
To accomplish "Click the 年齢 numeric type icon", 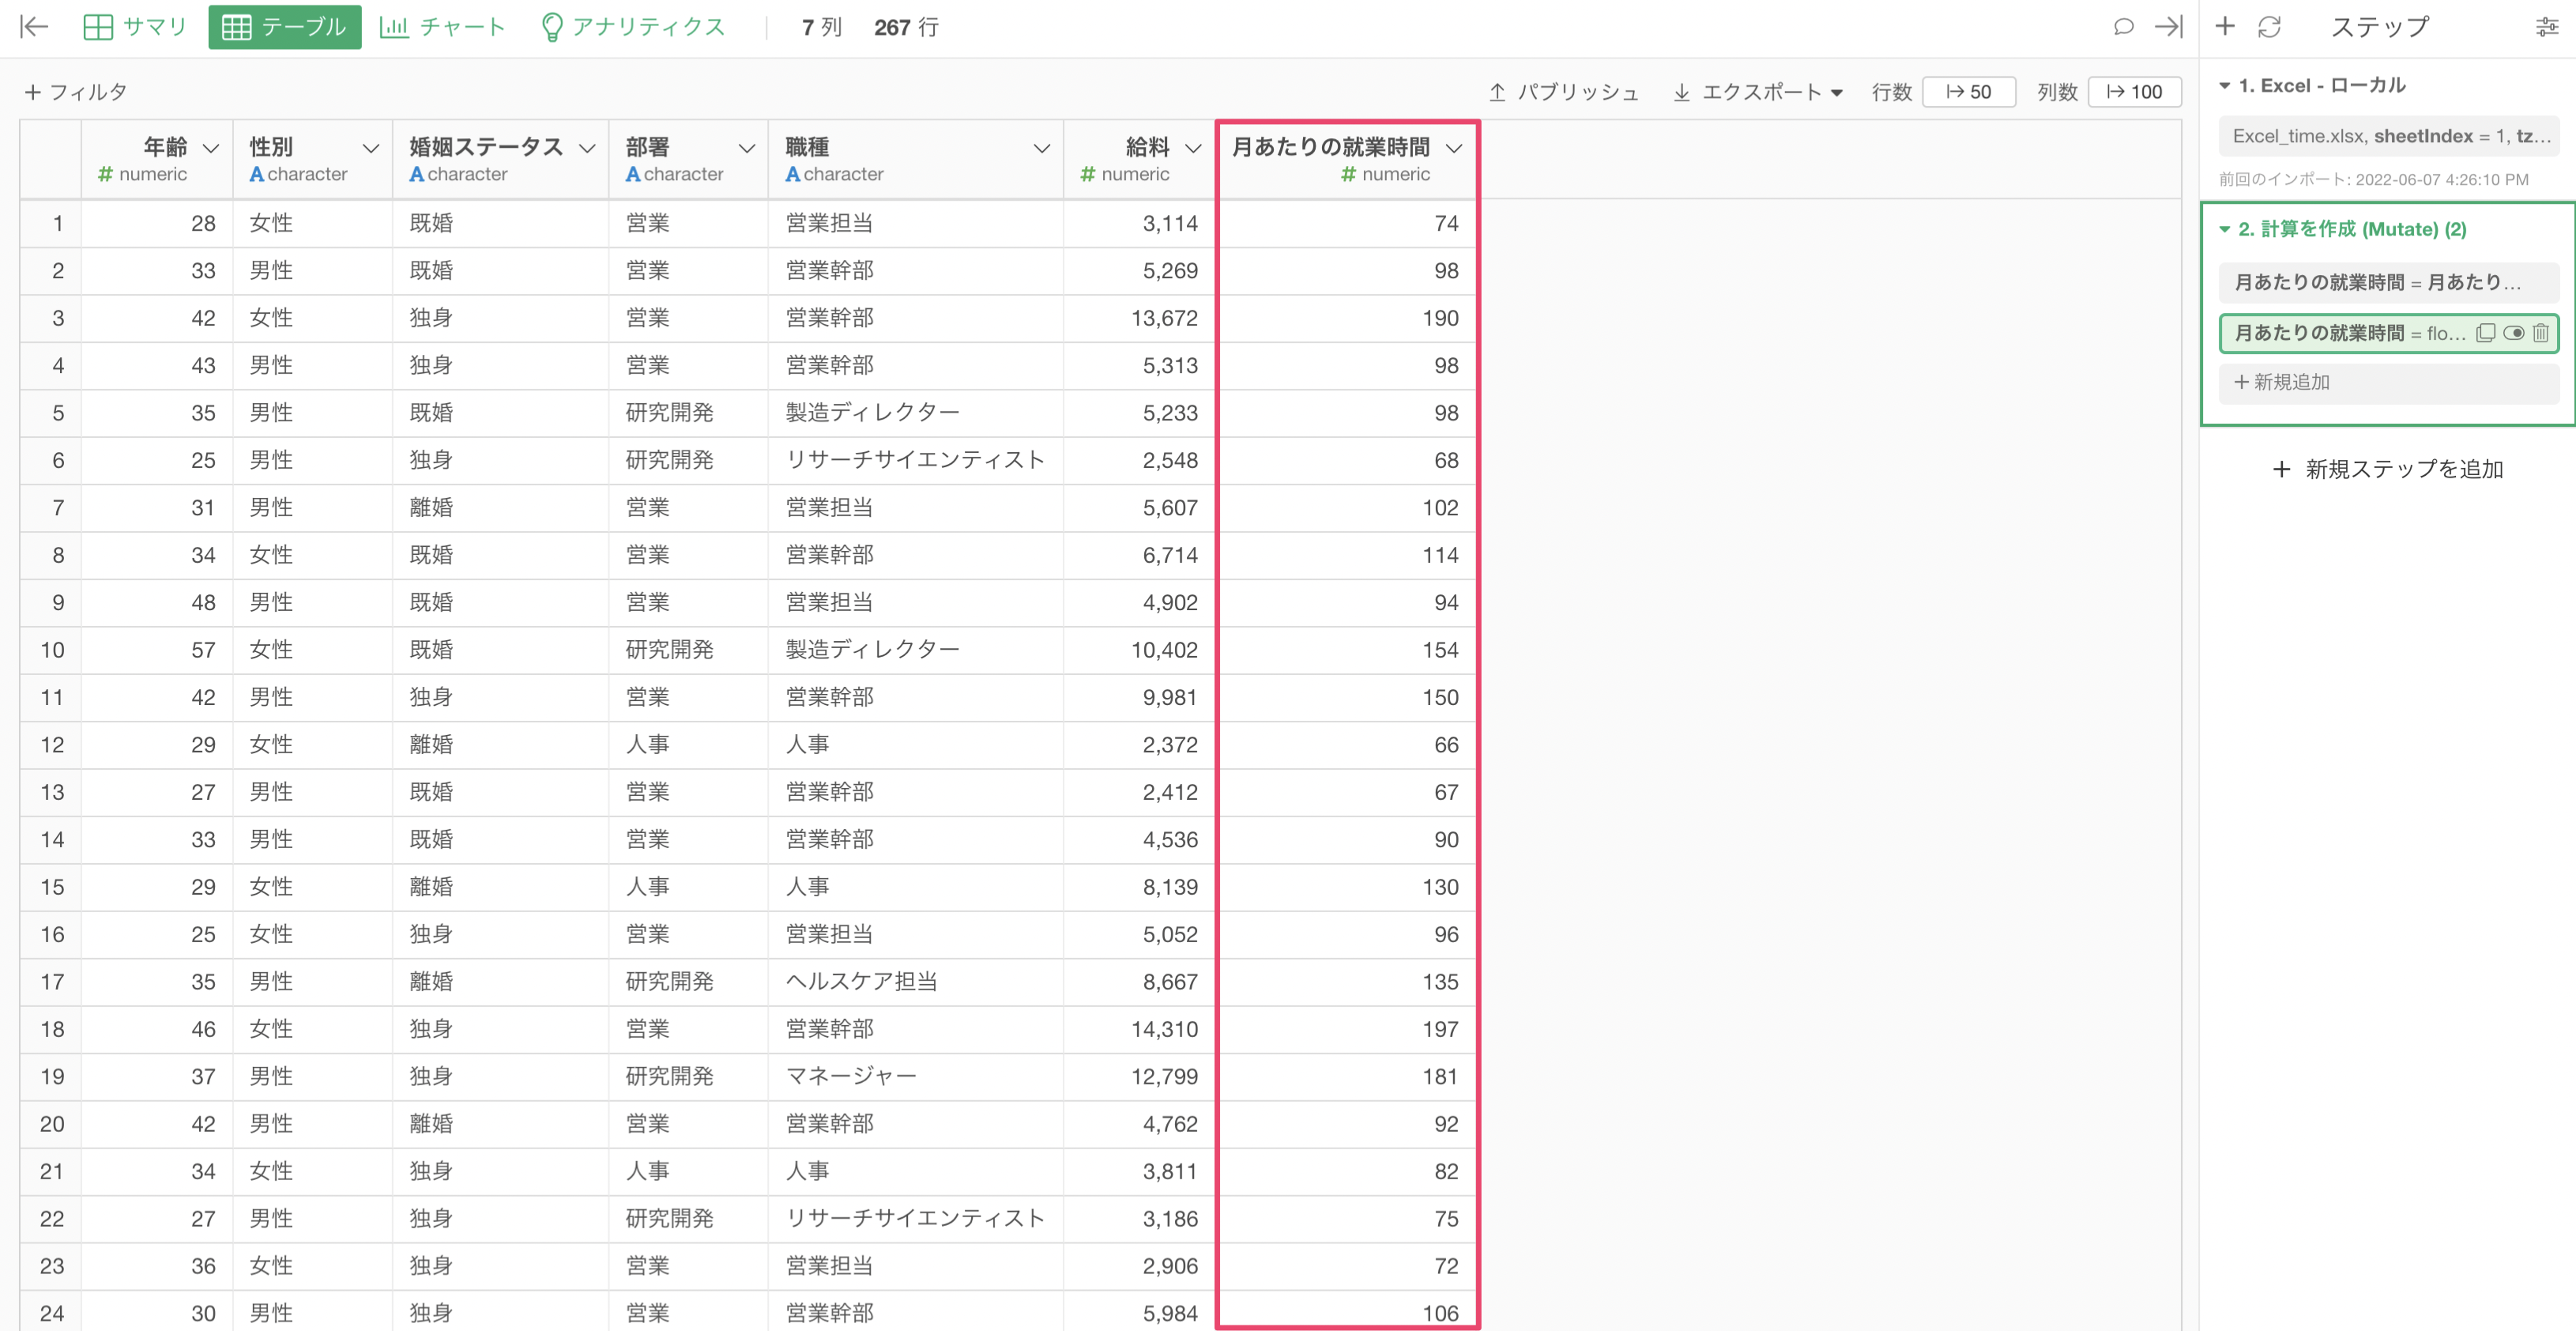I will (105, 174).
